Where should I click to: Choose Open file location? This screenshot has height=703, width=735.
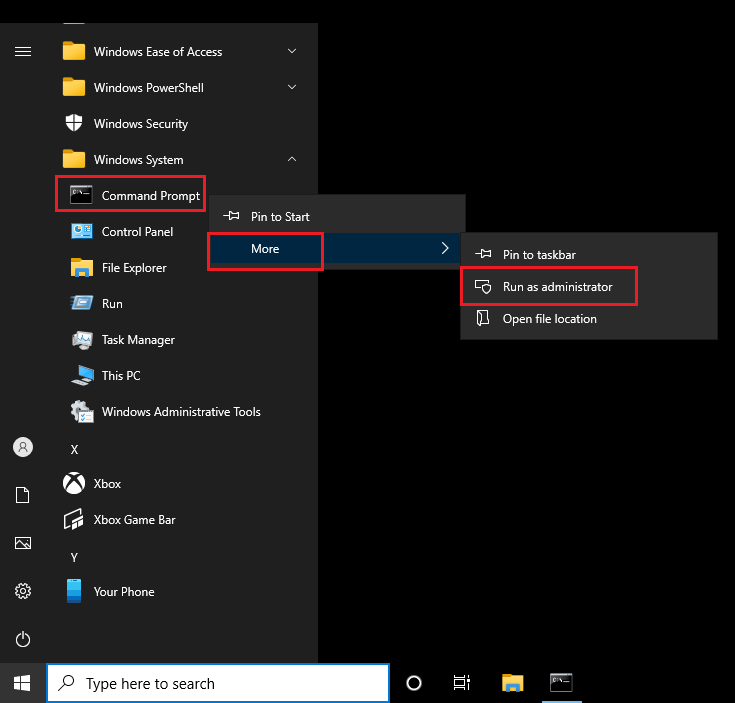pos(589,319)
